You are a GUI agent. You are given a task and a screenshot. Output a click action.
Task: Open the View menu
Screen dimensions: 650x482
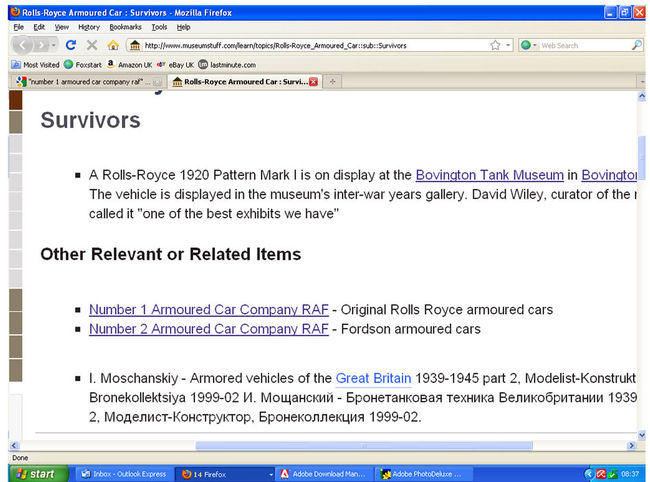pos(62,27)
